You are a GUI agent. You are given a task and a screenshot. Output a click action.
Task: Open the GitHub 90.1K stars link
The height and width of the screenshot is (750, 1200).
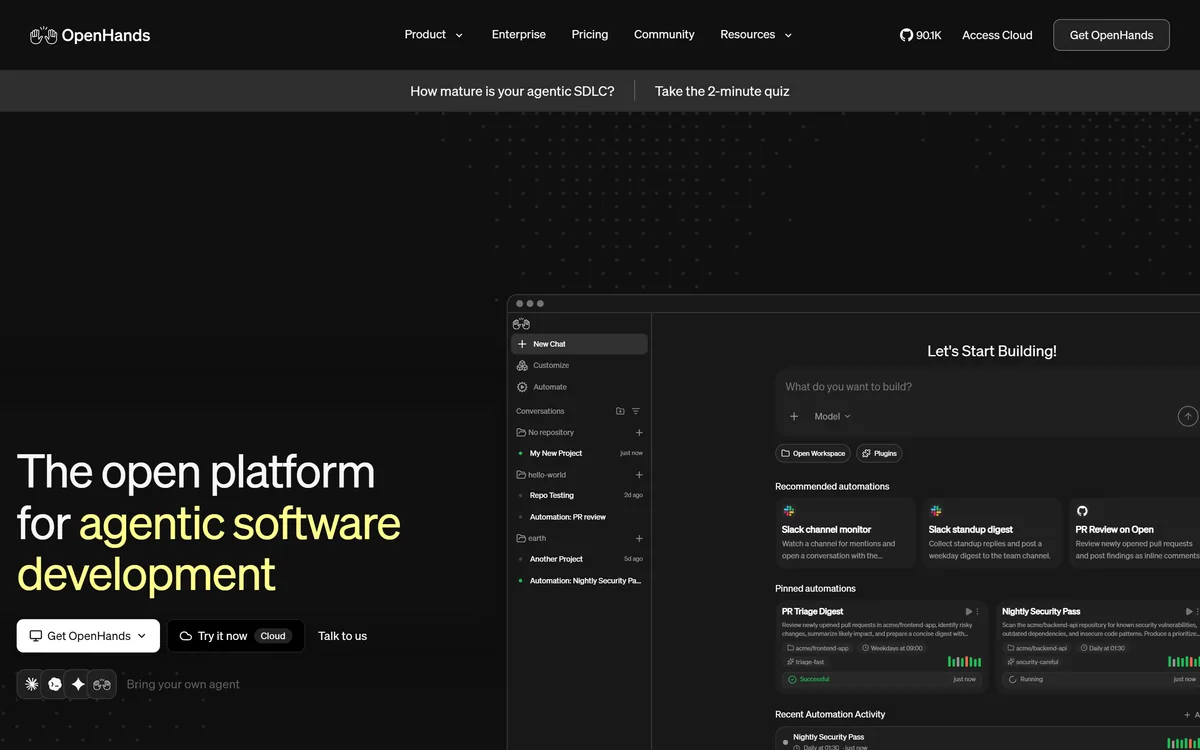click(921, 35)
